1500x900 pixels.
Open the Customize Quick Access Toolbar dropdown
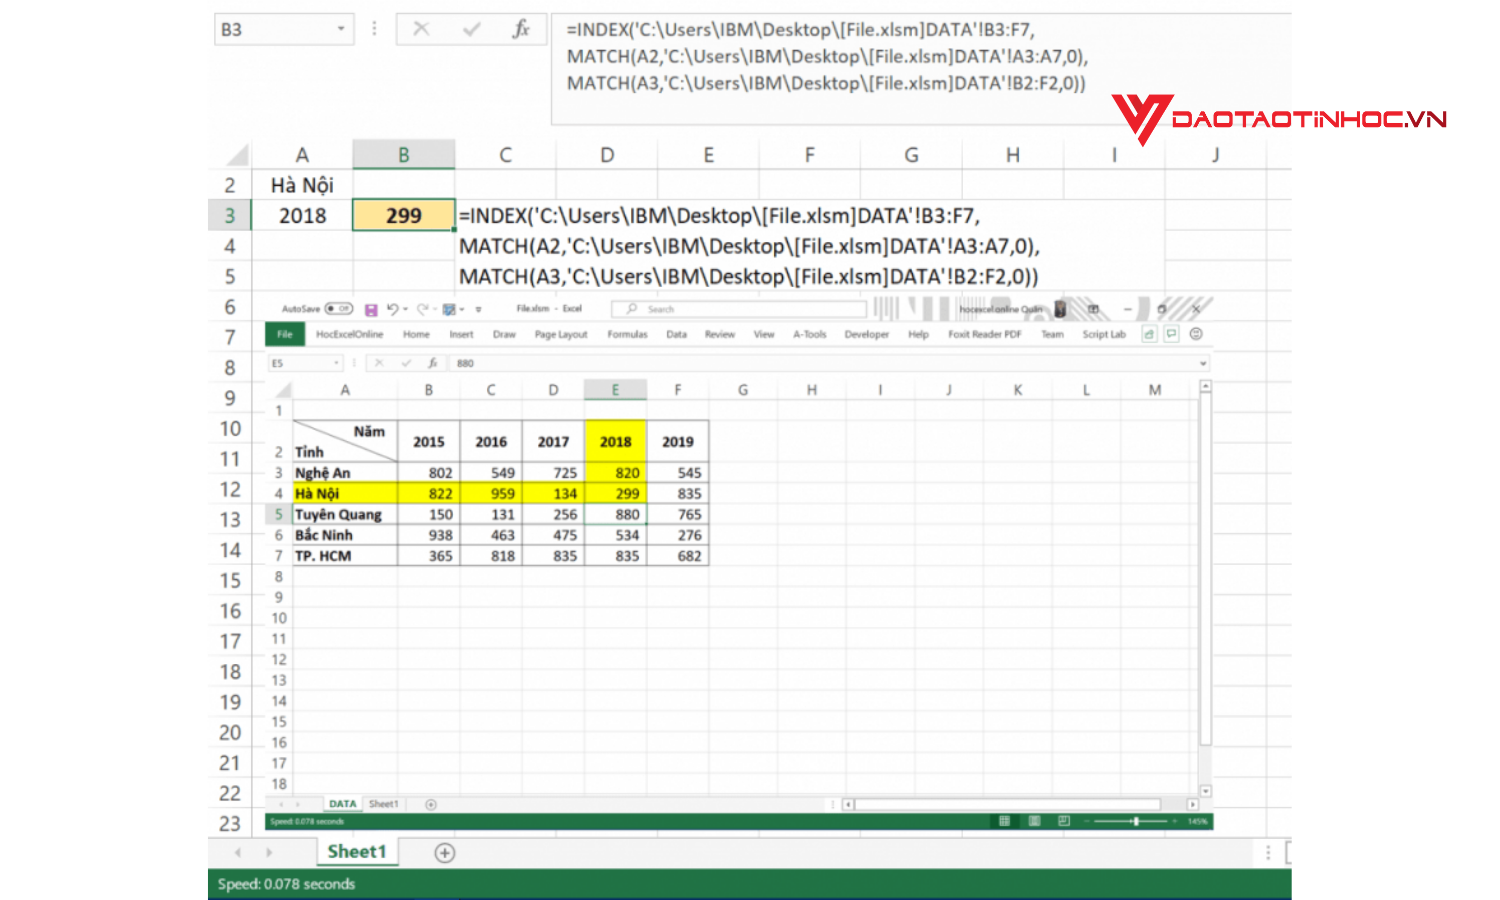click(478, 310)
